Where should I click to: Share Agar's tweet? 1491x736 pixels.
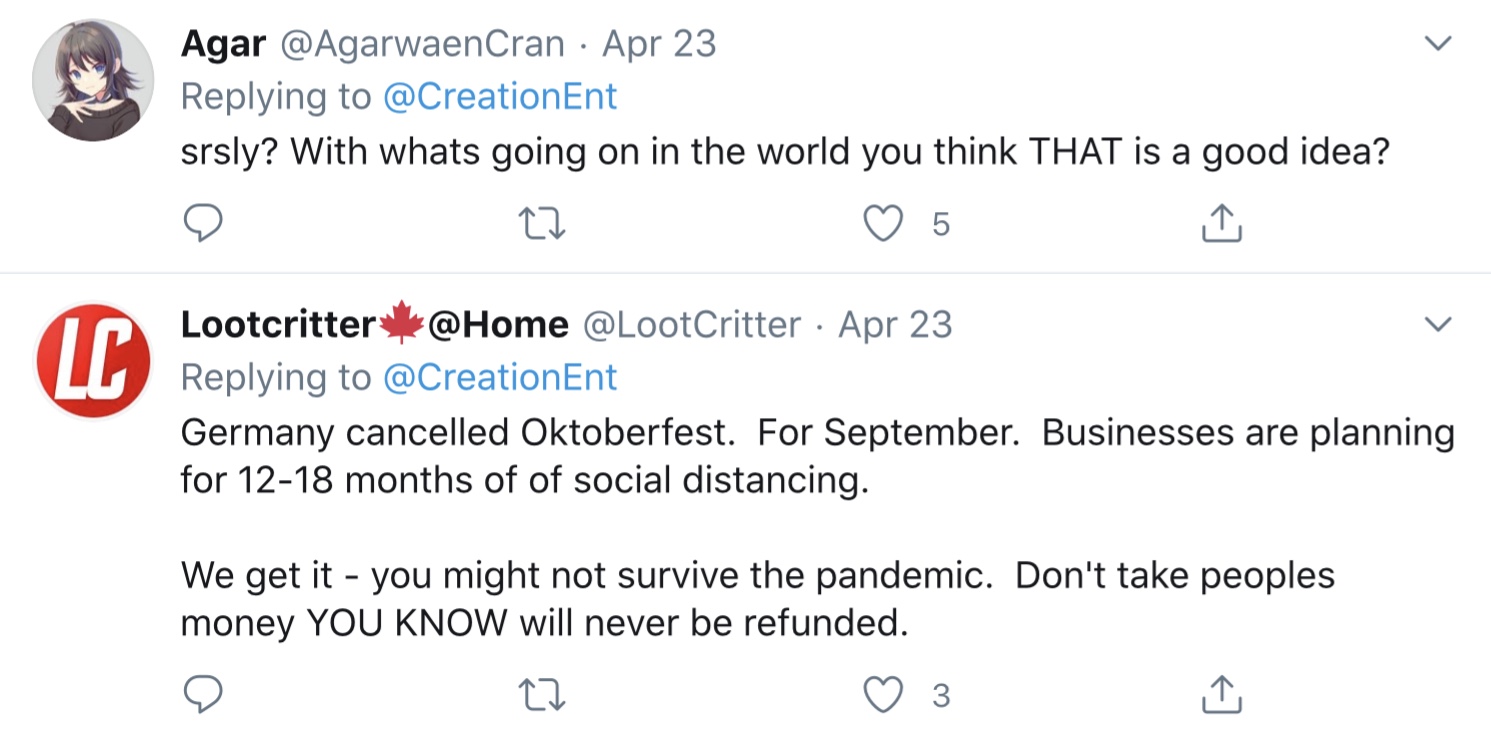point(1220,224)
